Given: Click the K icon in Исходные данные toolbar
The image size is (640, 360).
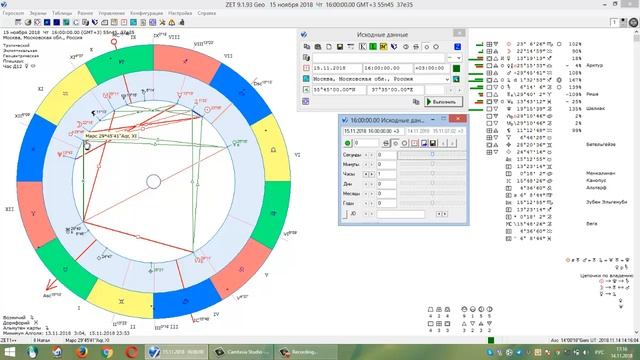Looking at the screenshot, I should pyautogui.click(x=362, y=47).
